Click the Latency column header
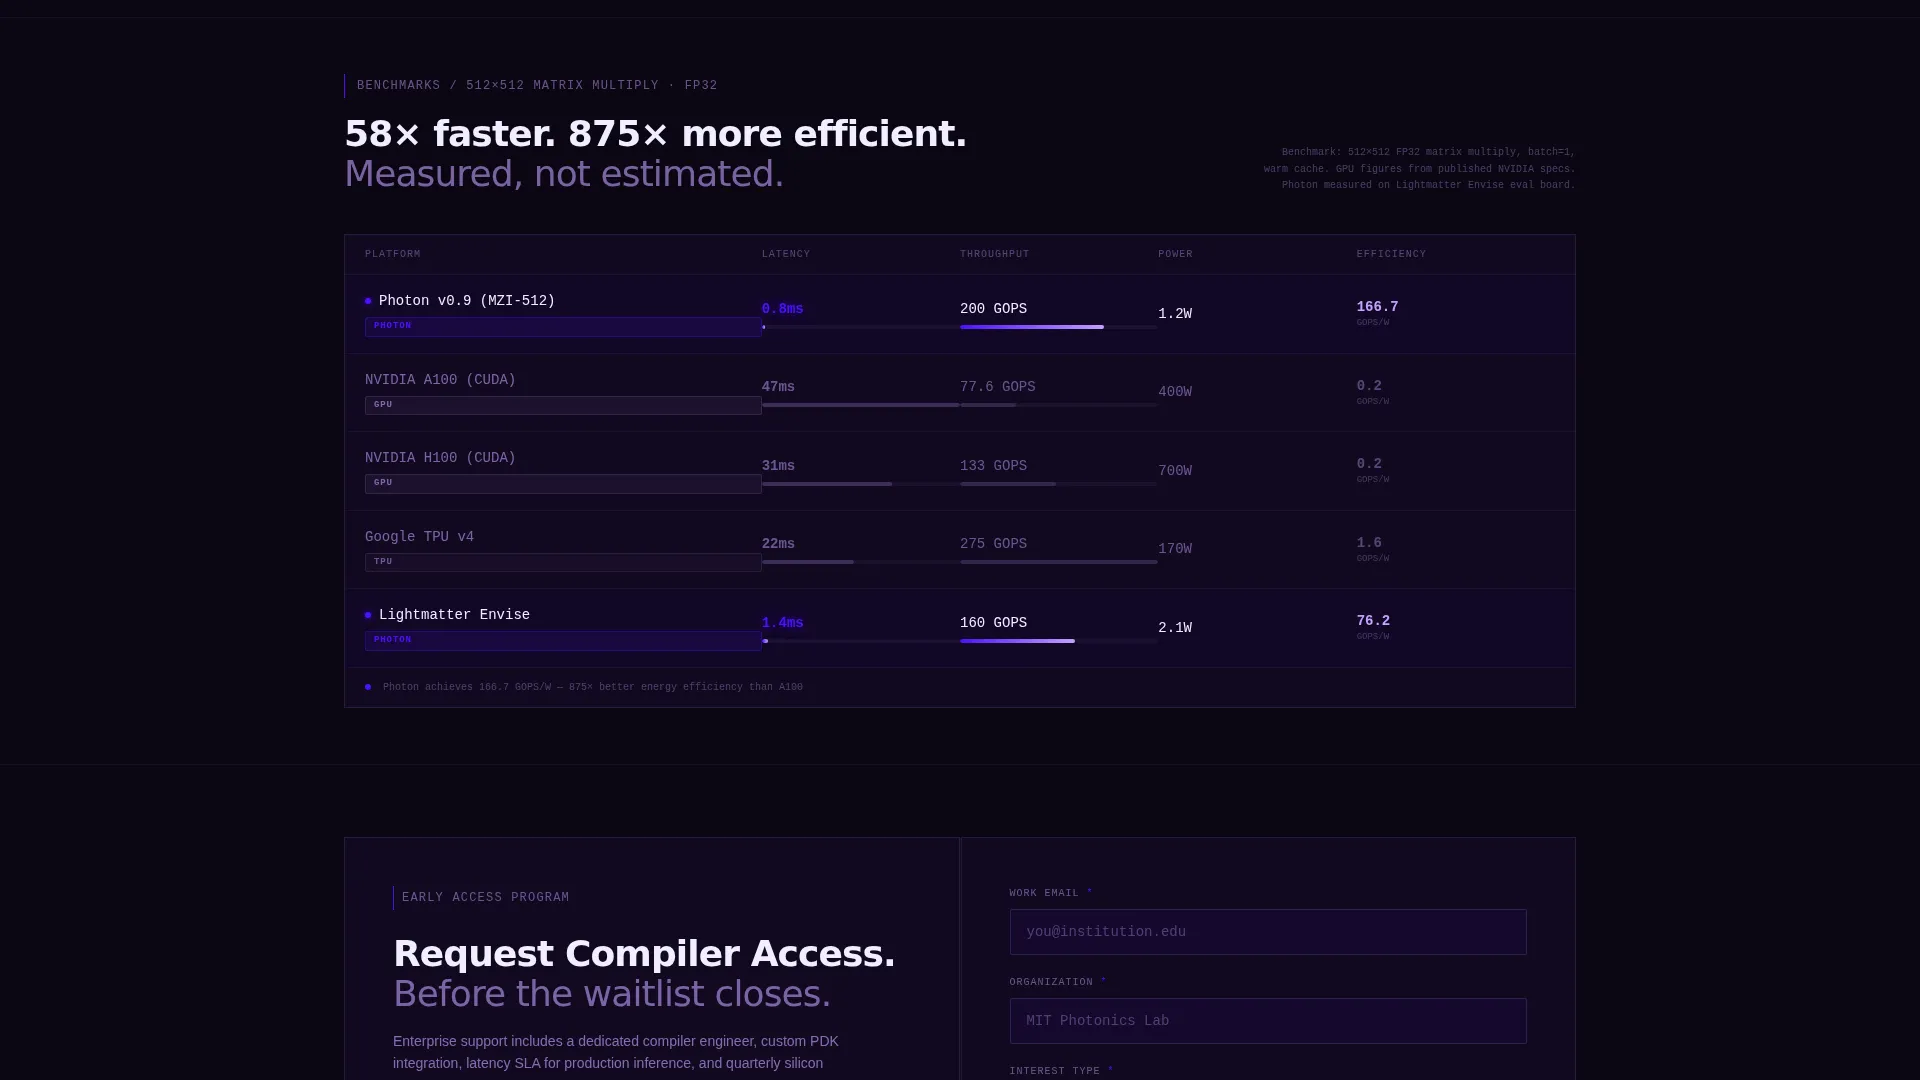Image resolution: width=1920 pixels, height=1080 pixels. pyautogui.click(x=786, y=254)
